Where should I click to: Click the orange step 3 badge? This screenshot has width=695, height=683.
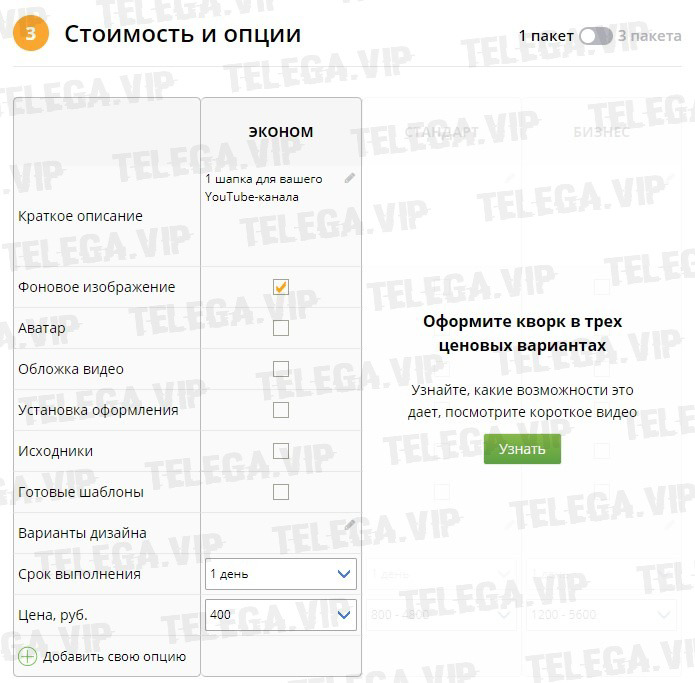point(31,34)
